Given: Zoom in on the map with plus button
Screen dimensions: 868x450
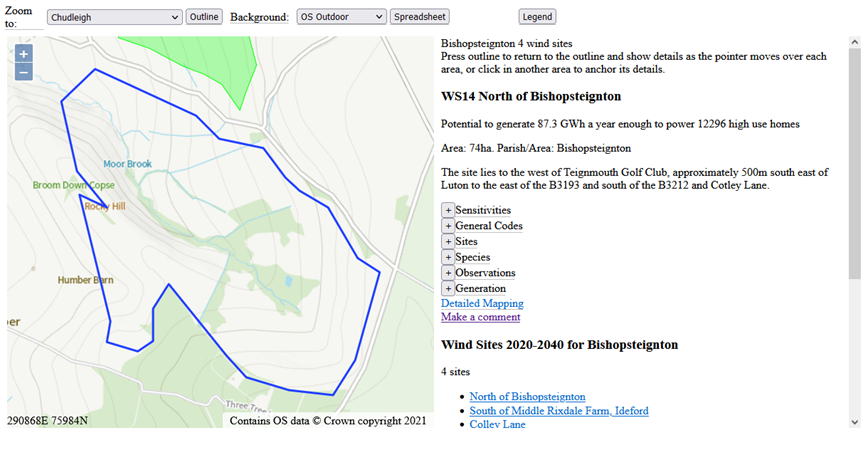Looking at the screenshot, I should (x=24, y=54).
